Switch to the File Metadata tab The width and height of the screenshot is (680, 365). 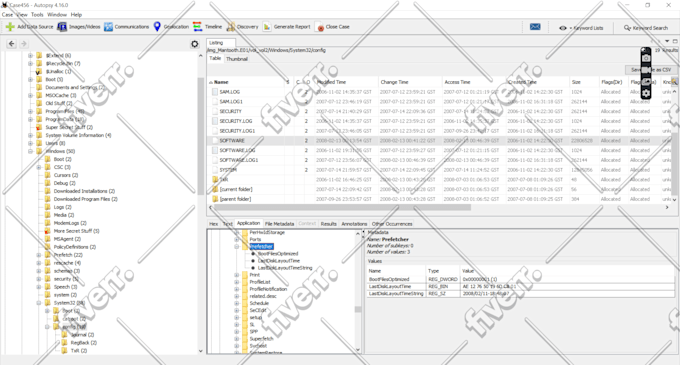[x=279, y=224]
